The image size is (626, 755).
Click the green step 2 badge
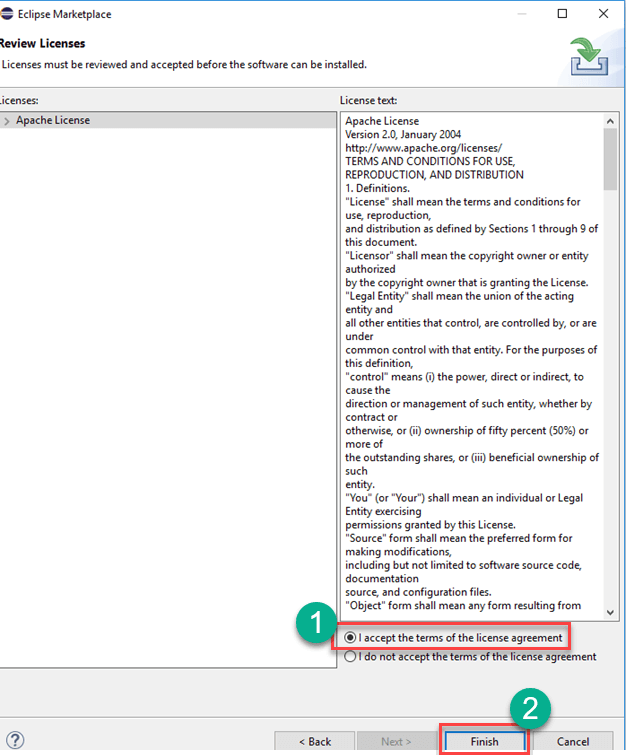coord(531,708)
